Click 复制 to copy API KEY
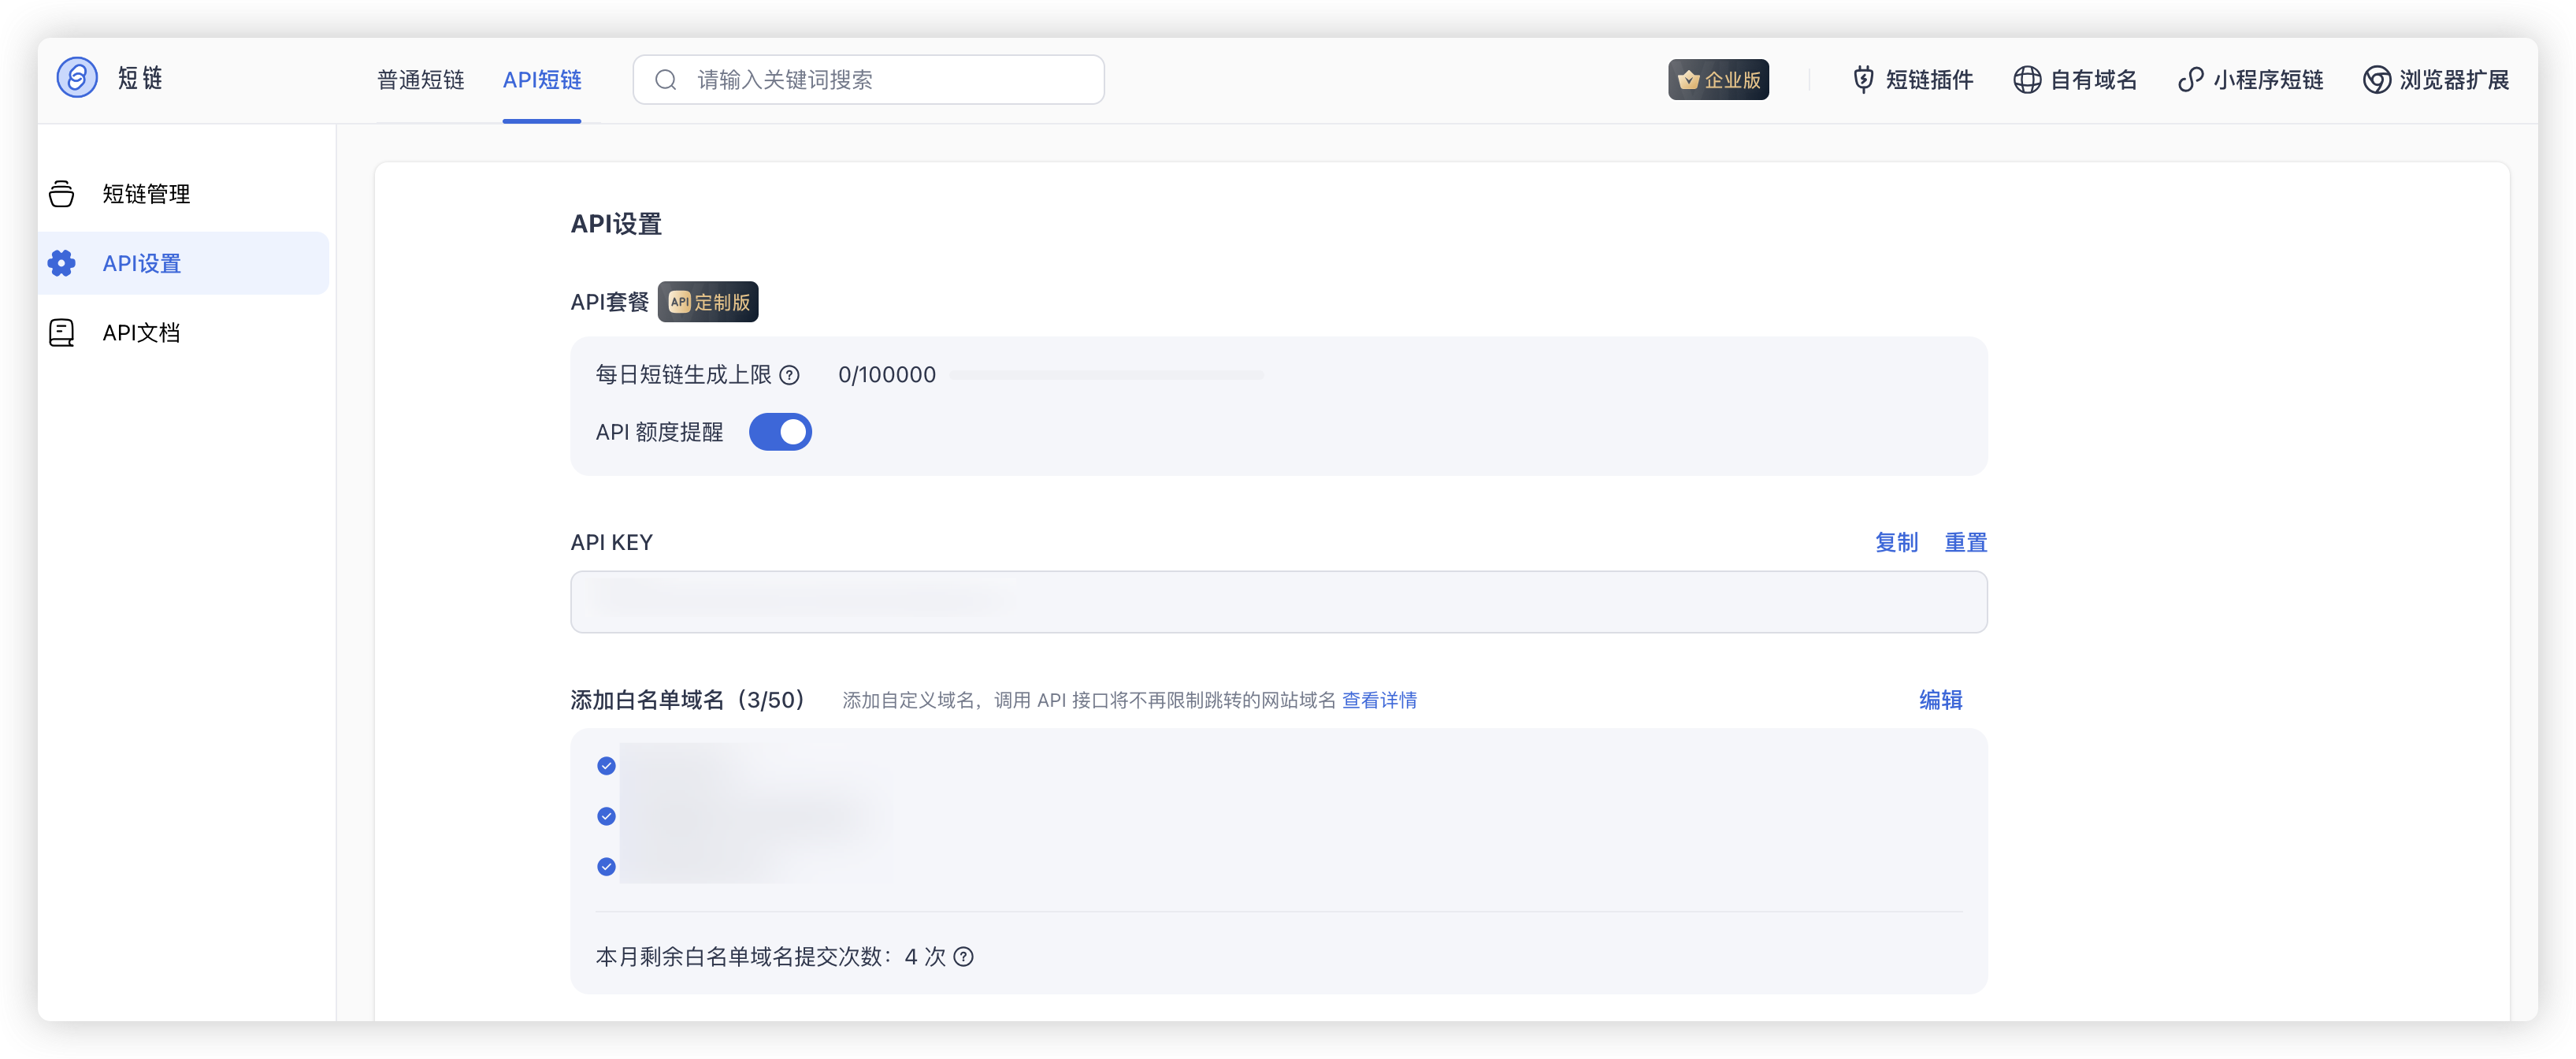This screenshot has width=2576, height=1059. pyautogui.click(x=1897, y=542)
